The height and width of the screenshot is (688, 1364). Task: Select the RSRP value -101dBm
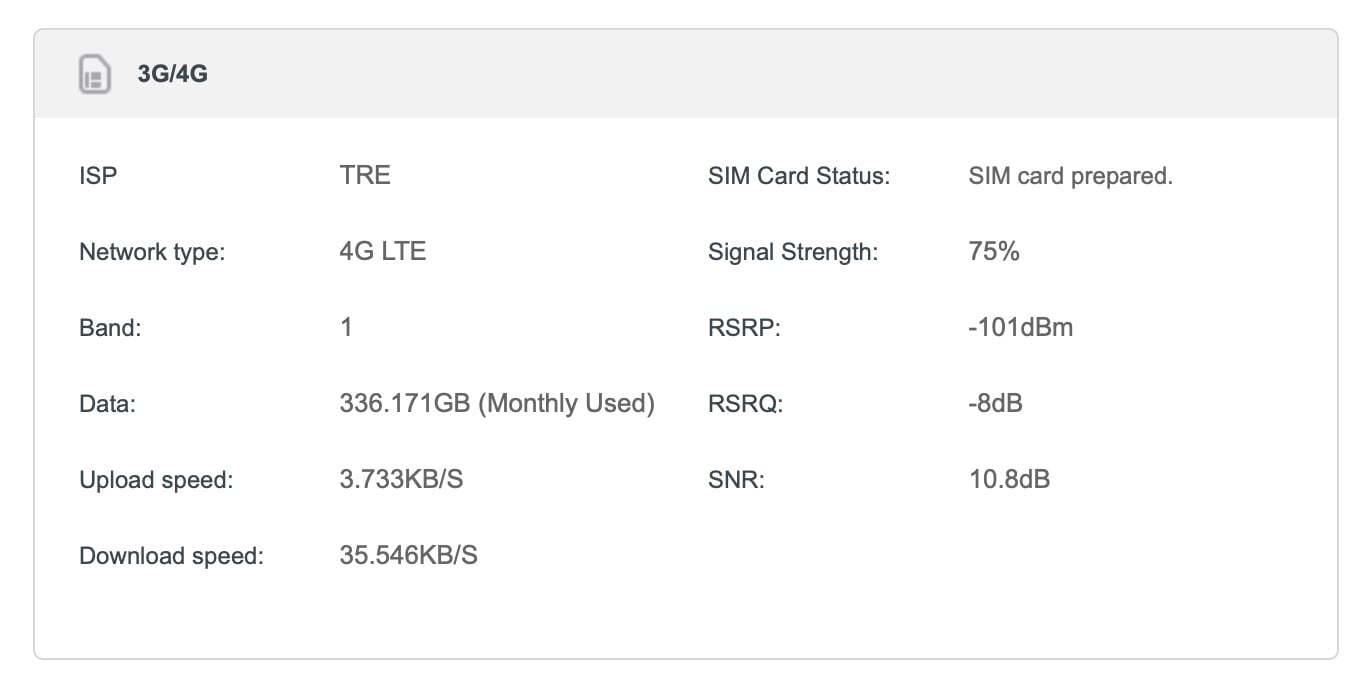(1020, 327)
